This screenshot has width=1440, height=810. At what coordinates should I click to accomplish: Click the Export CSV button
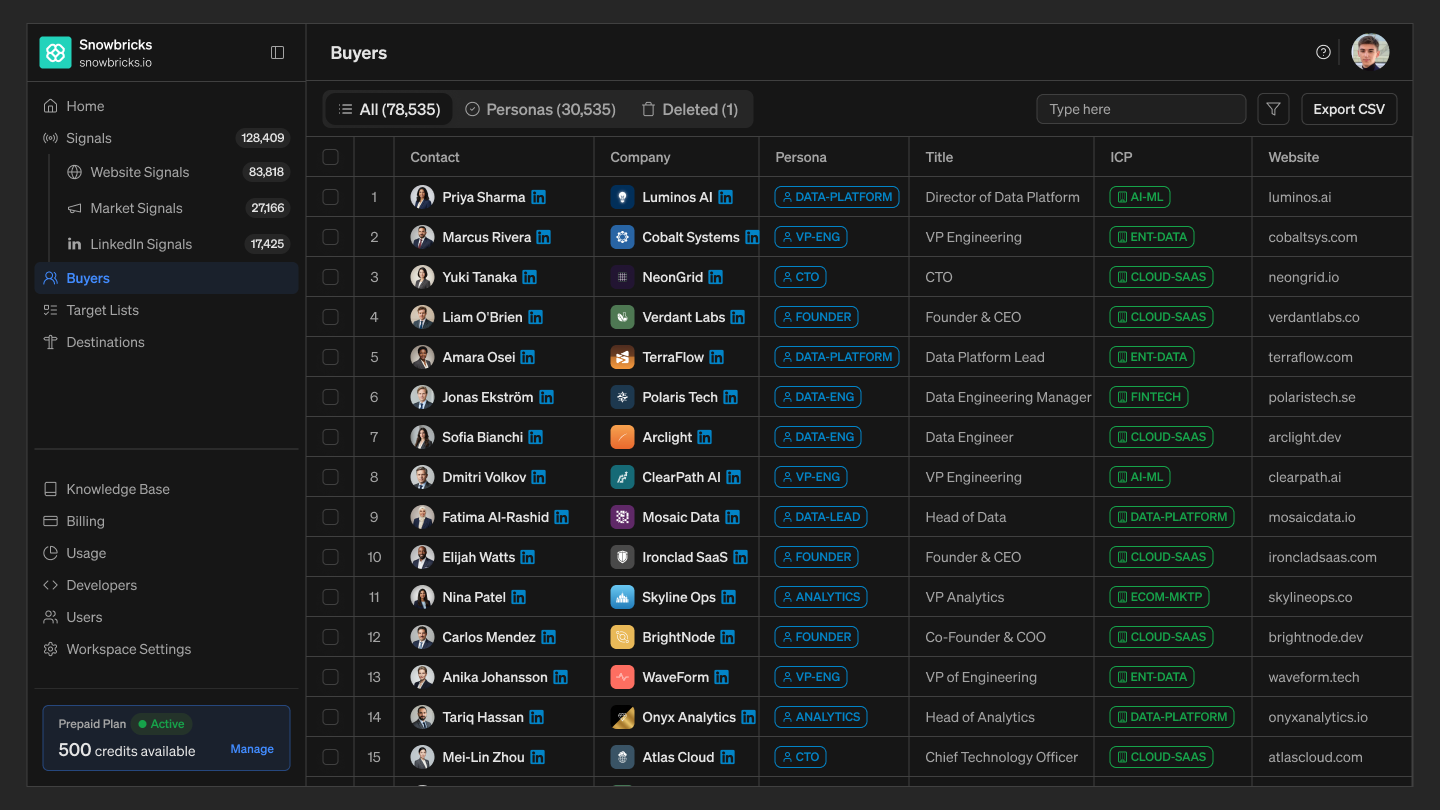tap(1349, 109)
